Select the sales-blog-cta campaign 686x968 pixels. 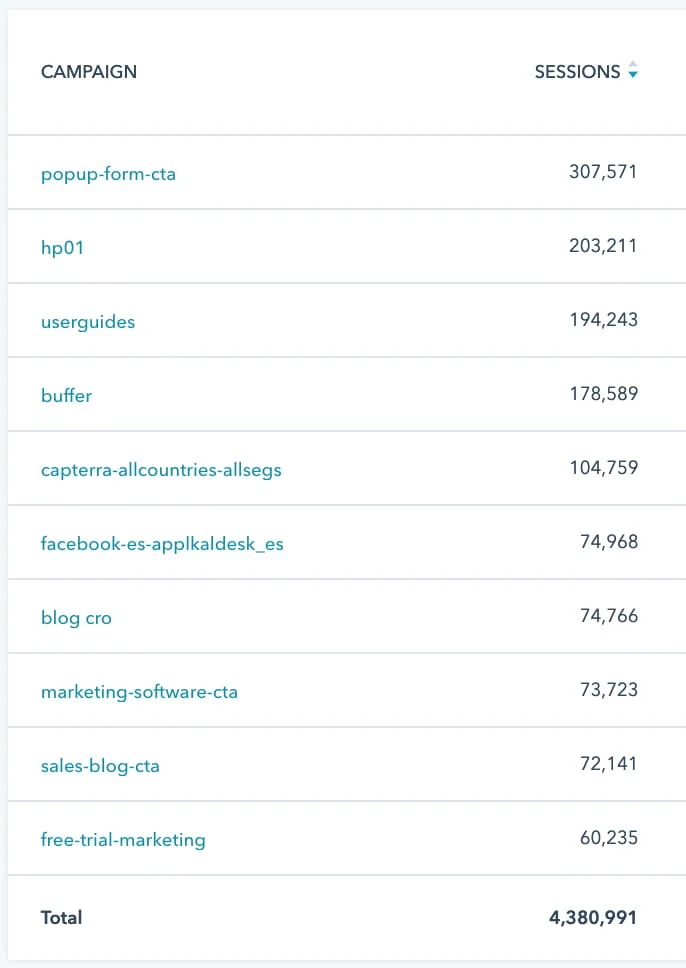(100, 766)
